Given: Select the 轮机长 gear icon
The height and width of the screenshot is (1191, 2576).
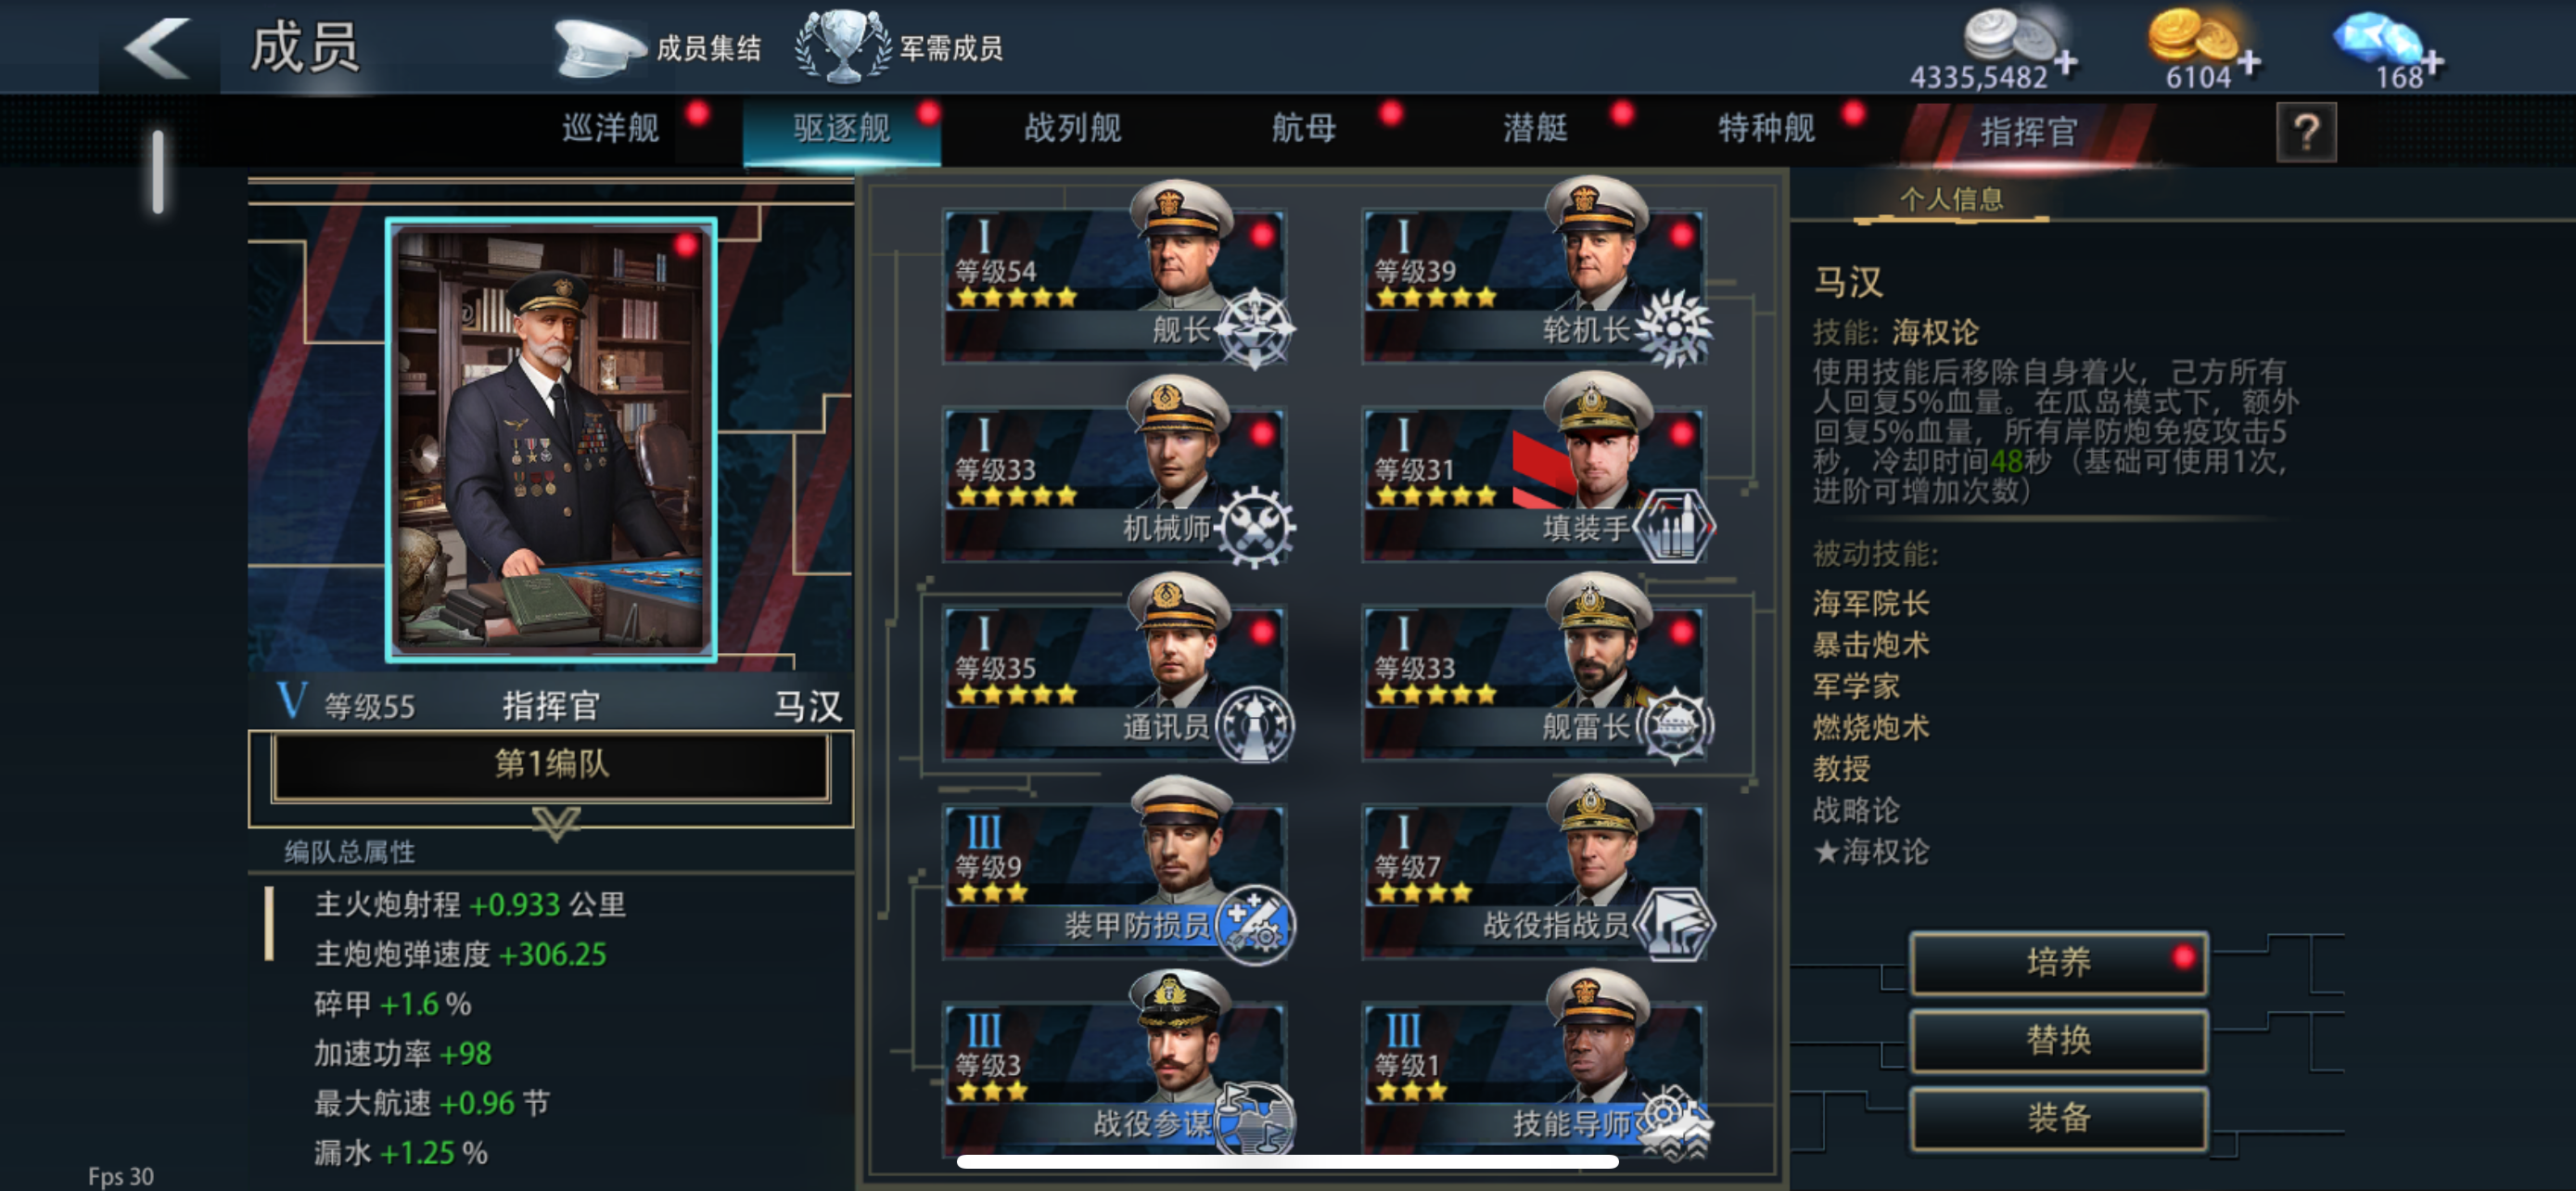Looking at the screenshot, I should pyautogui.click(x=1674, y=328).
